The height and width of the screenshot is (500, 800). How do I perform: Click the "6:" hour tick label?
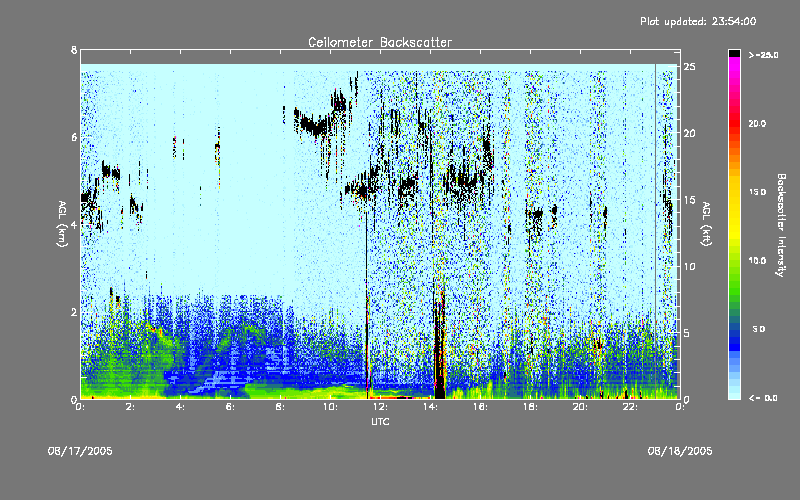click(231, 407)
